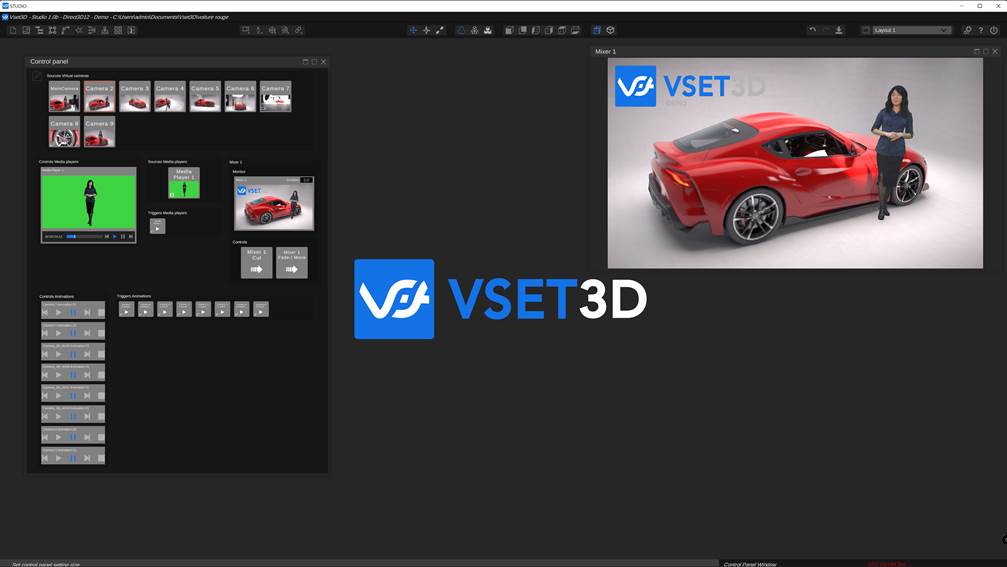Click the Save project icon in the toolbar
The height and width of the screenshot is (567, 1007).
click(x=26, y=30)
